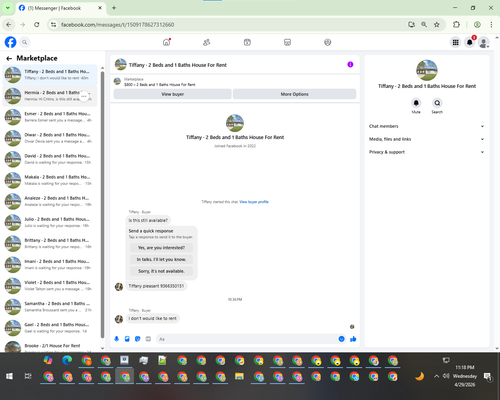
Task: Attach a photo with image icon
Action: (127, 339)
